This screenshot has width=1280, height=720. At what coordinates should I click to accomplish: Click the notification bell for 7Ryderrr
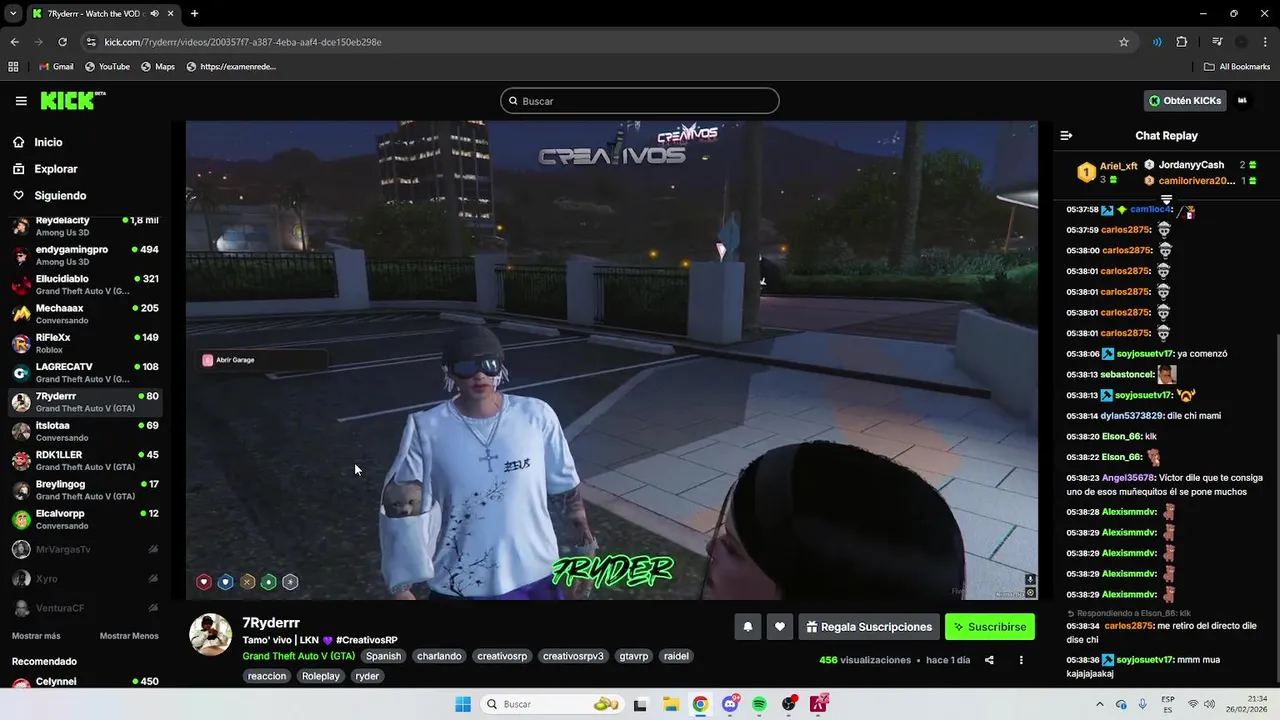[x=747, y=627]
